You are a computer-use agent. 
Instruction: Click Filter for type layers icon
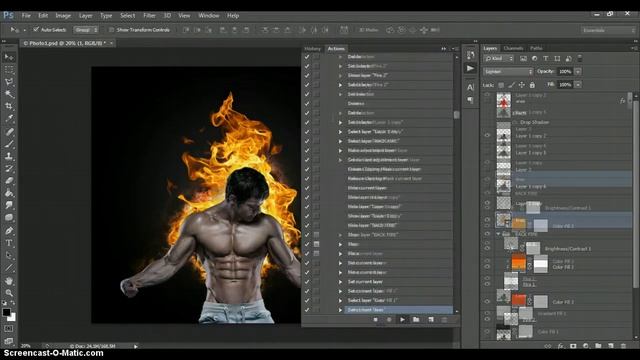pyautogui.click(x=546, y=59)
